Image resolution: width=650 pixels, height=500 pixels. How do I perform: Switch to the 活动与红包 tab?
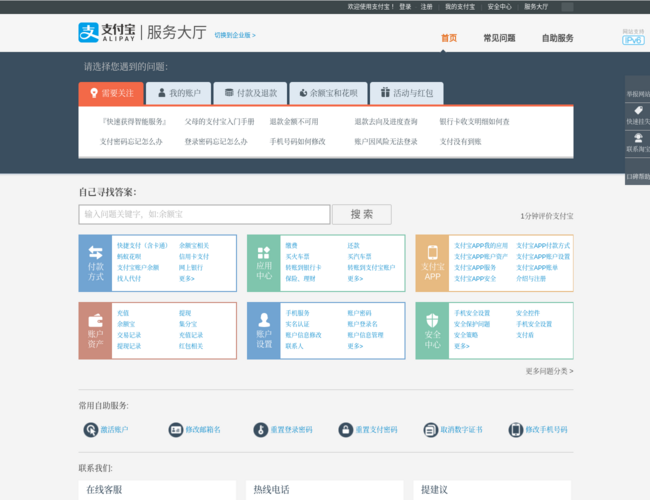pos(407,93)
